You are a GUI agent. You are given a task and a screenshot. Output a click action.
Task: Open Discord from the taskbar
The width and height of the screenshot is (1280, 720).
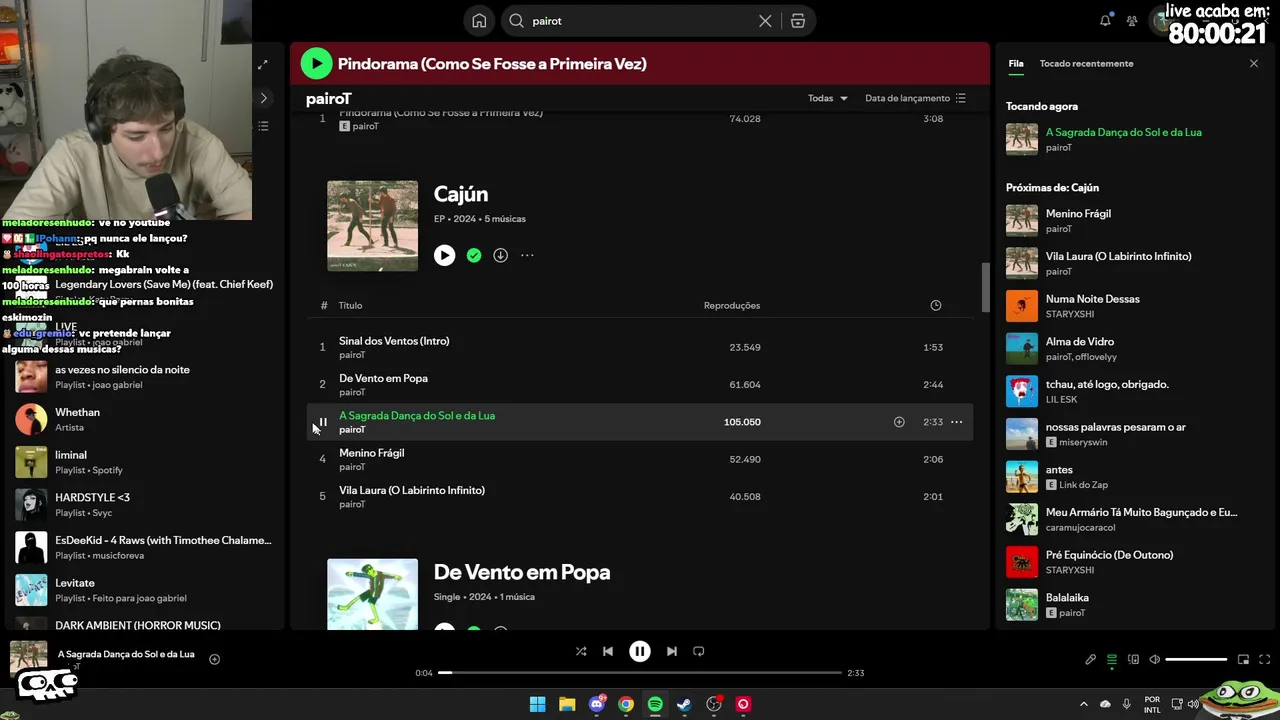point(597,704)
